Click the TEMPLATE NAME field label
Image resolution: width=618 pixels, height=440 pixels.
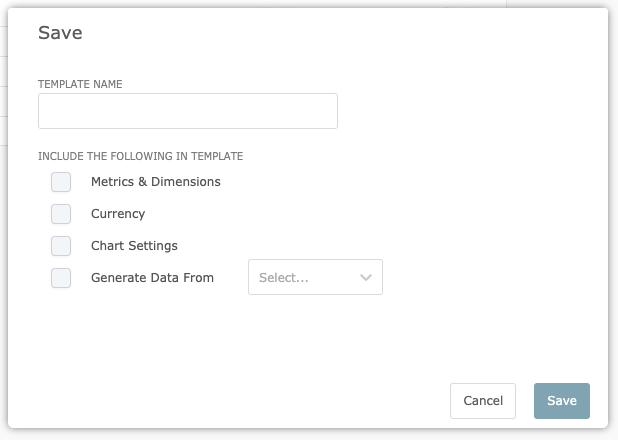point(80,85)
